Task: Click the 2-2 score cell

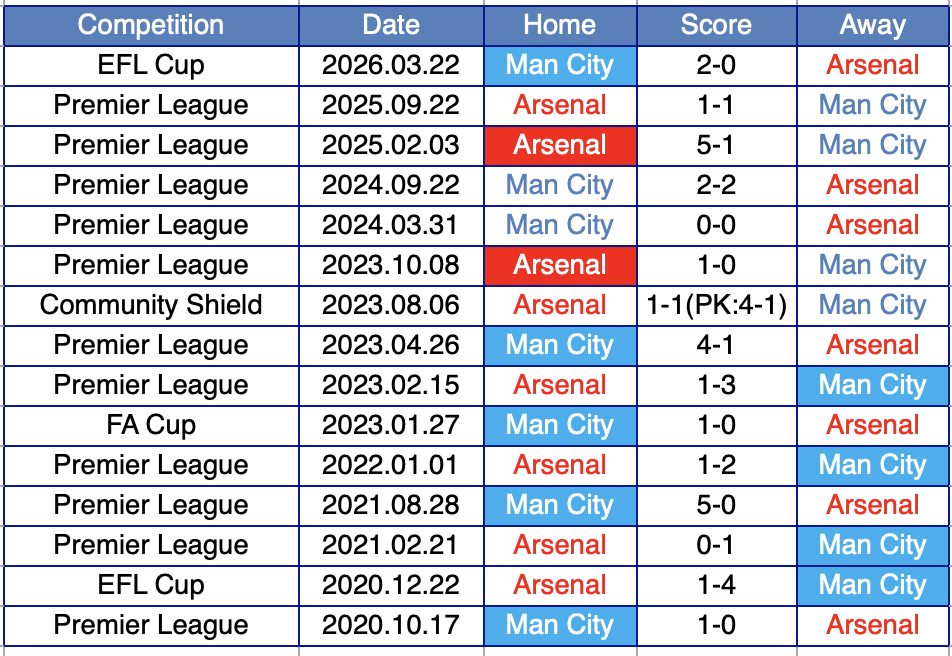Action: pos(716,185)
